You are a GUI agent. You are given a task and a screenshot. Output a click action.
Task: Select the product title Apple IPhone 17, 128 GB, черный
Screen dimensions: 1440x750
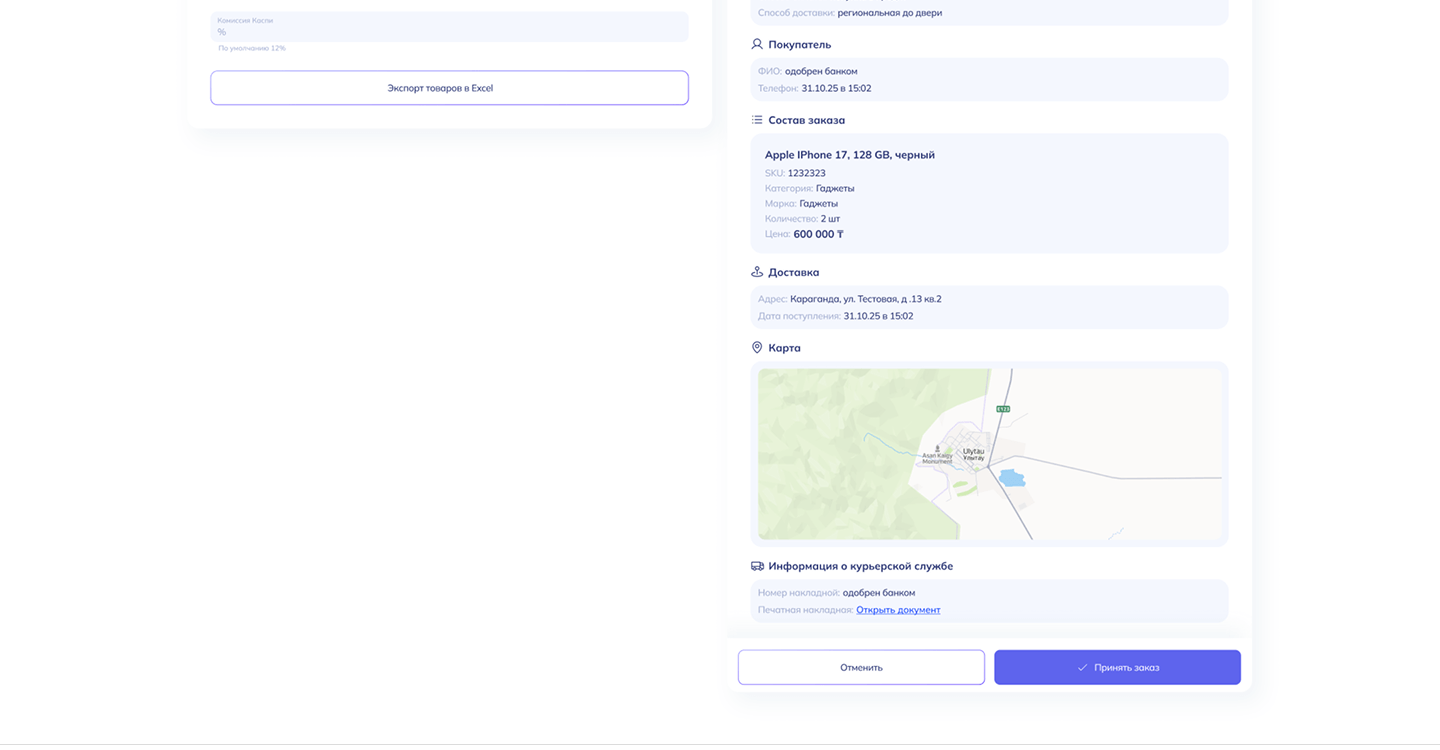pos(850,155)
